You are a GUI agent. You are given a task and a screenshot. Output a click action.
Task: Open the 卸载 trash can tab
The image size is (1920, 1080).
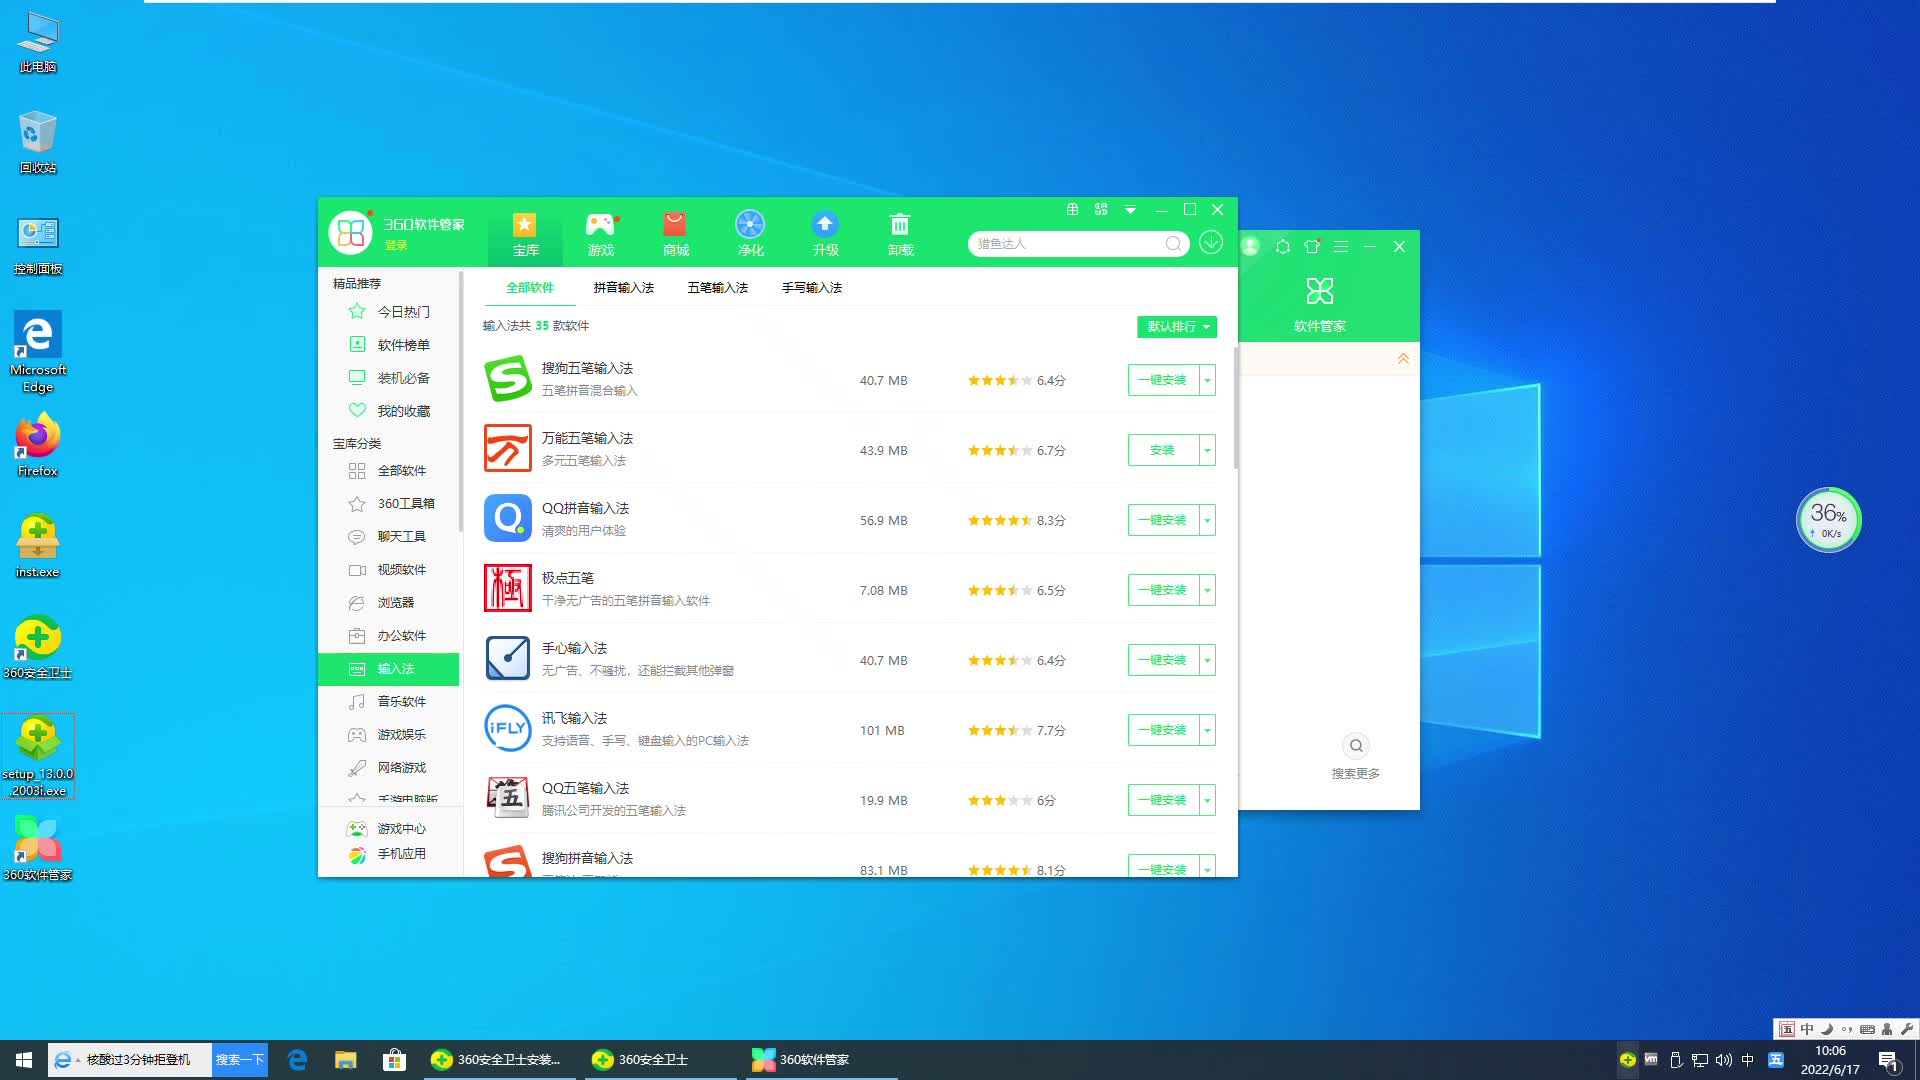[x=900, y=234]
